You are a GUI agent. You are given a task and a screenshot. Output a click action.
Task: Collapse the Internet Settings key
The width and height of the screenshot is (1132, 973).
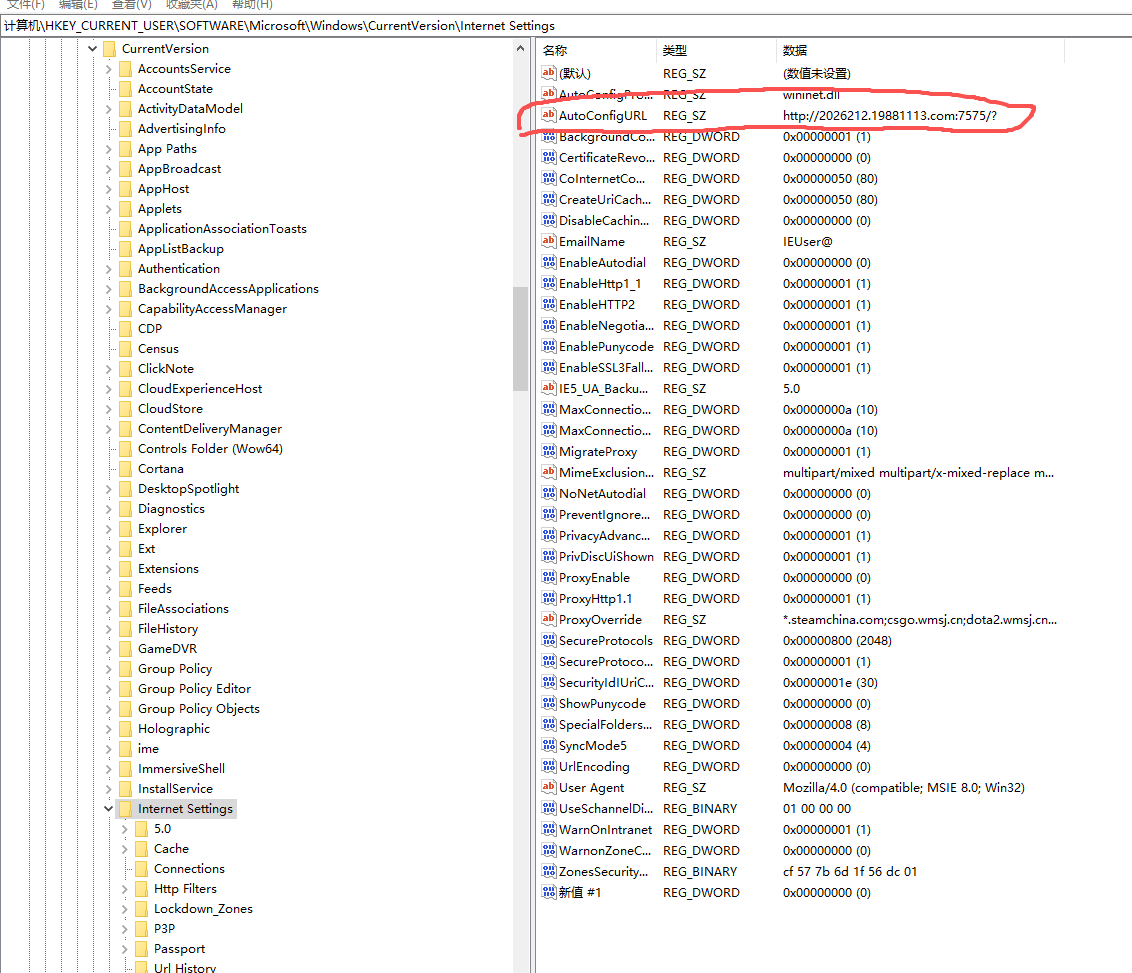(108, 808)
